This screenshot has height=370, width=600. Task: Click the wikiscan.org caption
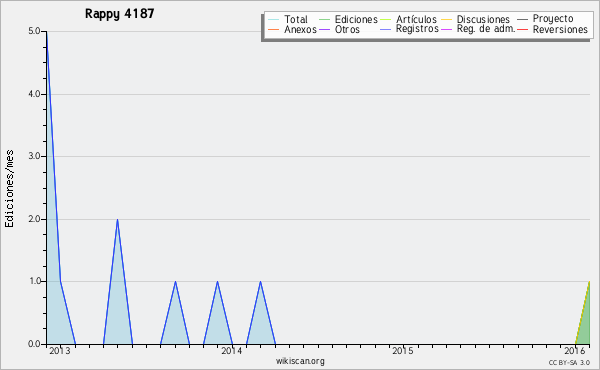click(x=300, y=361)
